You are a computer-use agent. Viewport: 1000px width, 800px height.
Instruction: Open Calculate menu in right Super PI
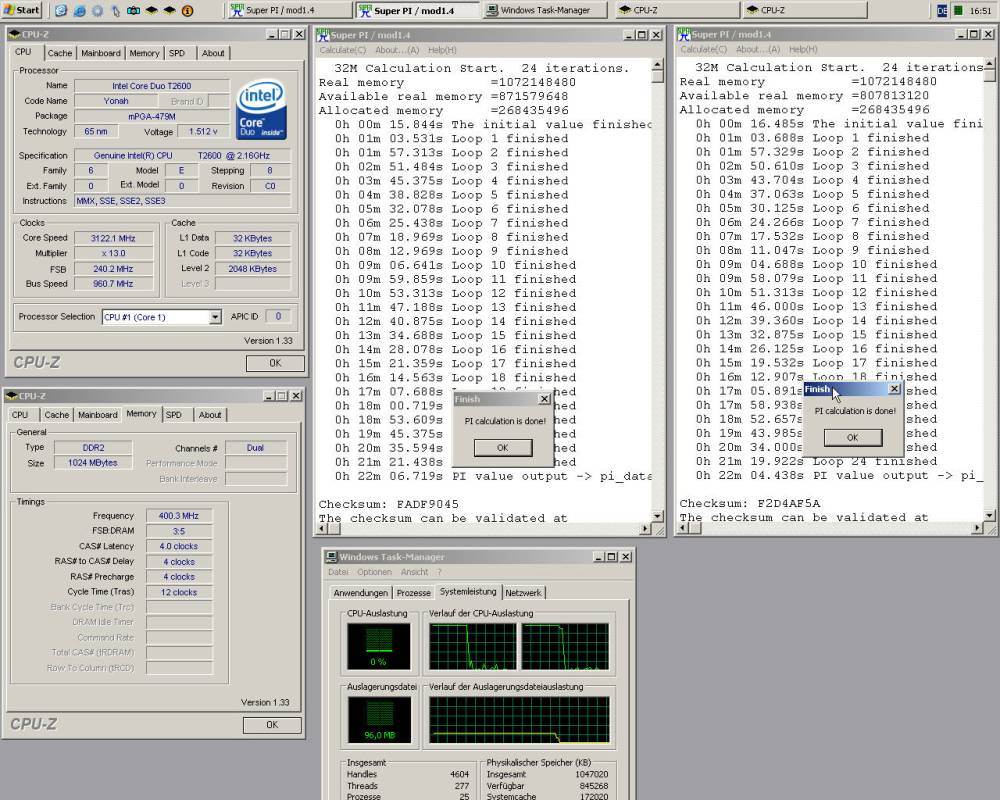coord(703,49)
